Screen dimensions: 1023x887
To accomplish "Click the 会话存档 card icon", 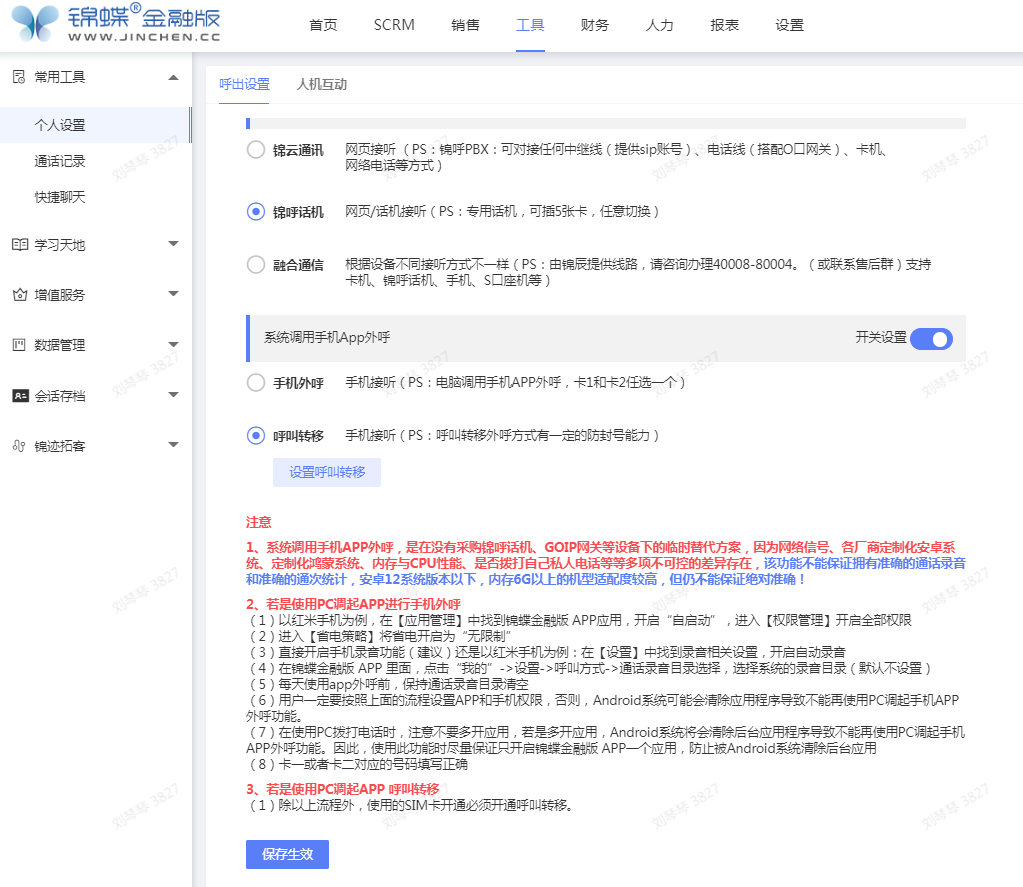I will 20,395.
